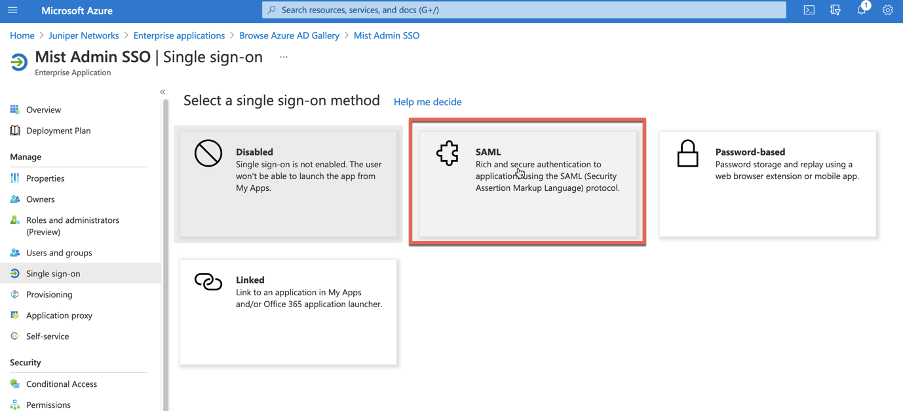
Task: Click the SAML puzzle piece icon
Action: click(x=447, y=153)
